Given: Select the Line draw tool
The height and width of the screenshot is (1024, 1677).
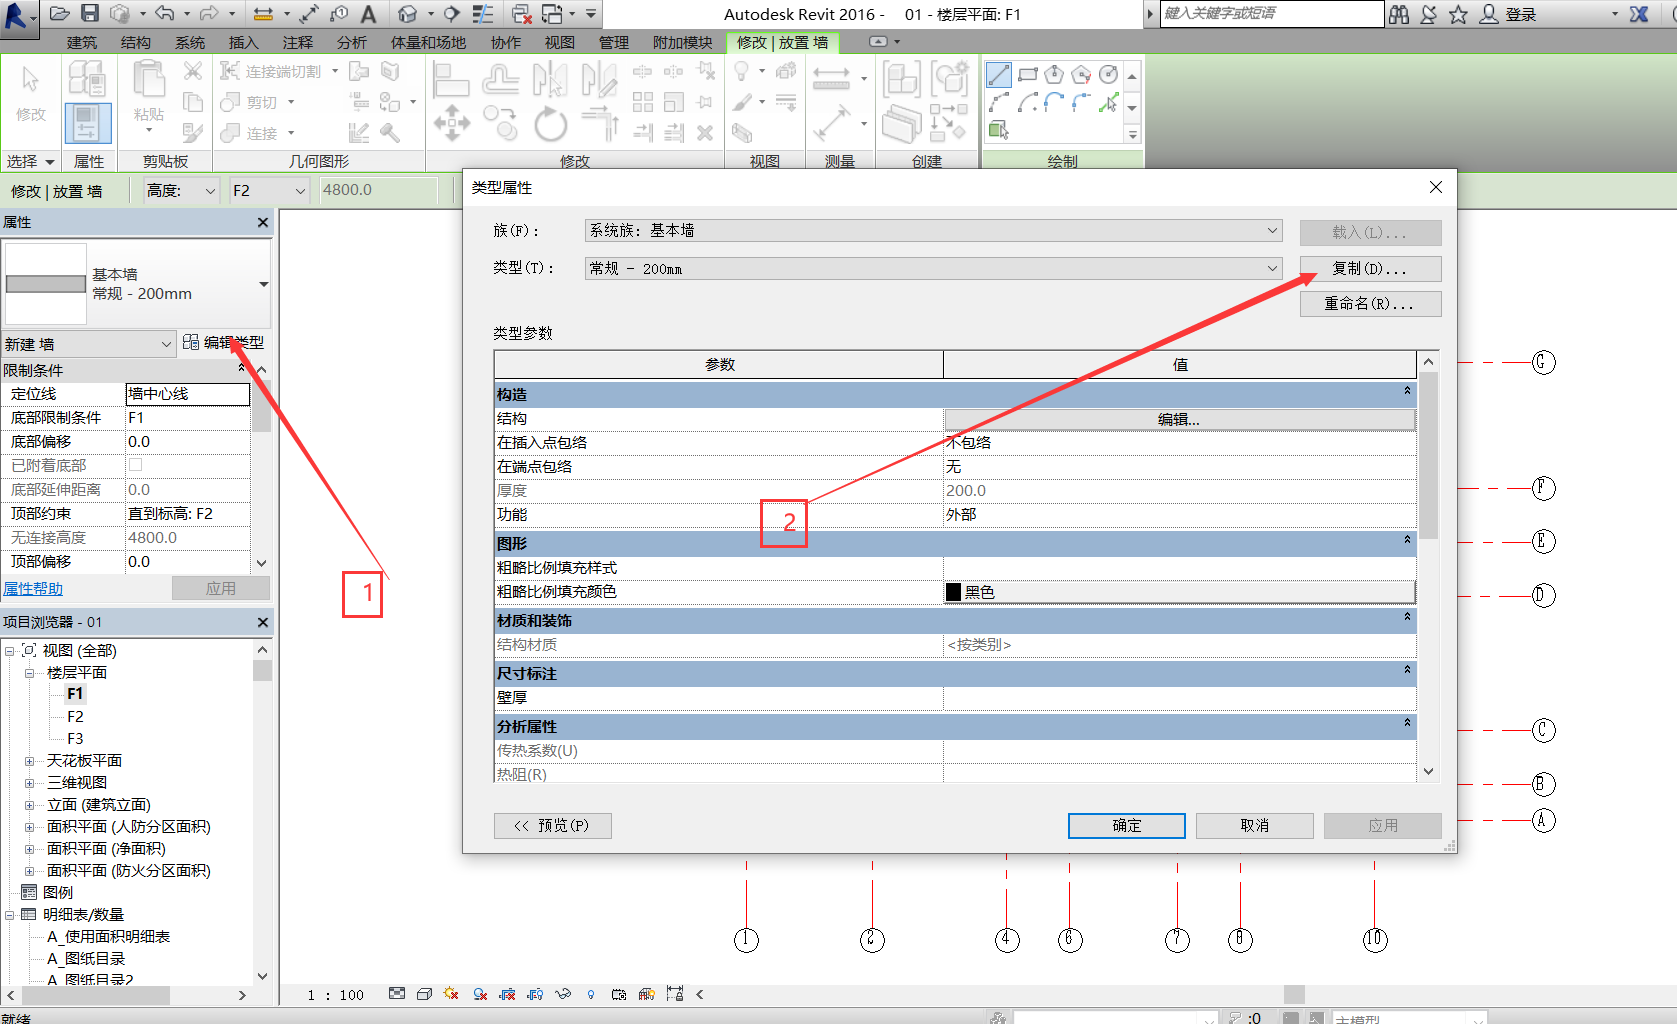Looking at the screenshot, I should 998,75.
